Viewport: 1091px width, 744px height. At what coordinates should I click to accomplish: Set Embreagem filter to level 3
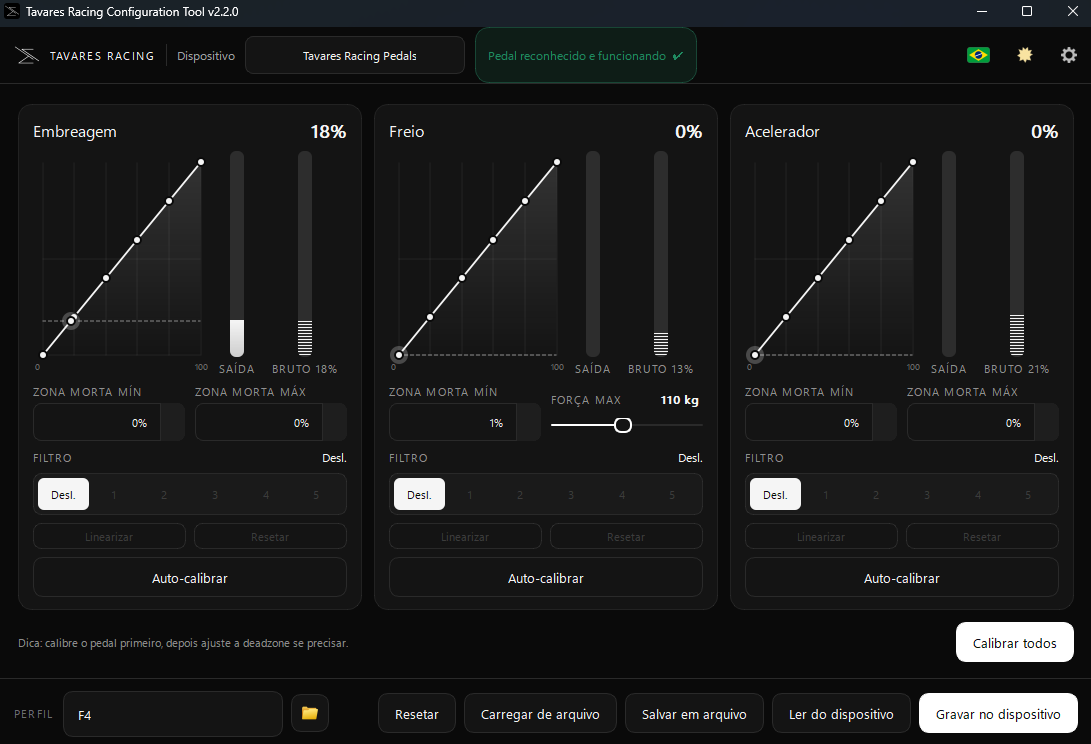tap(215, 495)
